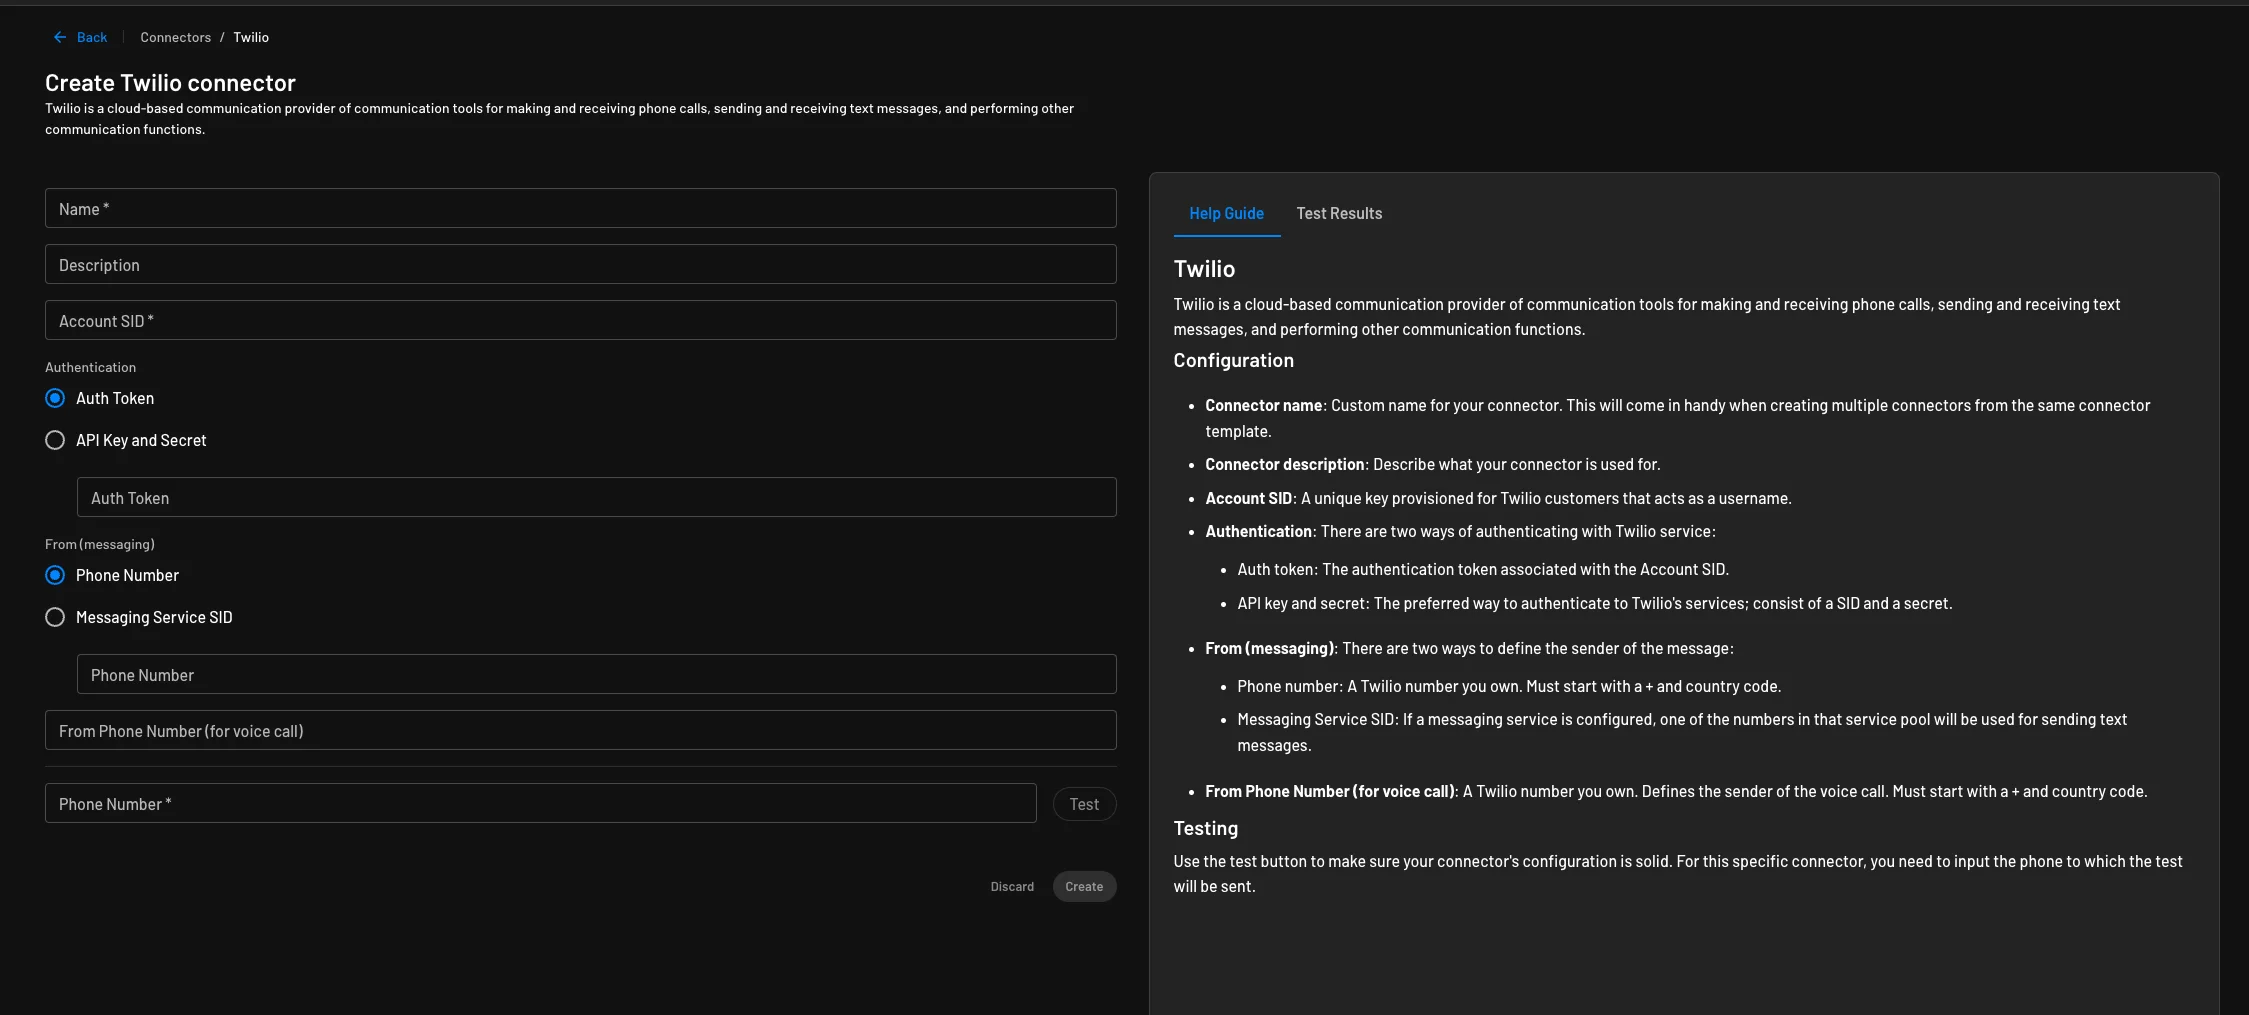The height and width of the screenshot is (1015, 2249).
Task: Click the Account SID field
Action: (580, 320)
